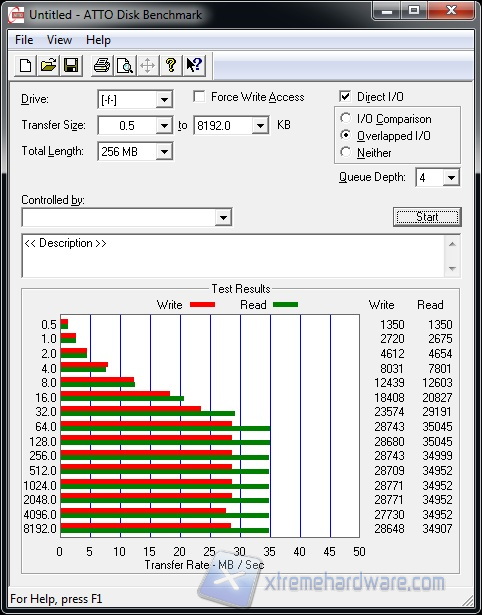Screen dimensions: 482x615
Task: Open the View menu
Action: [59, 40]
